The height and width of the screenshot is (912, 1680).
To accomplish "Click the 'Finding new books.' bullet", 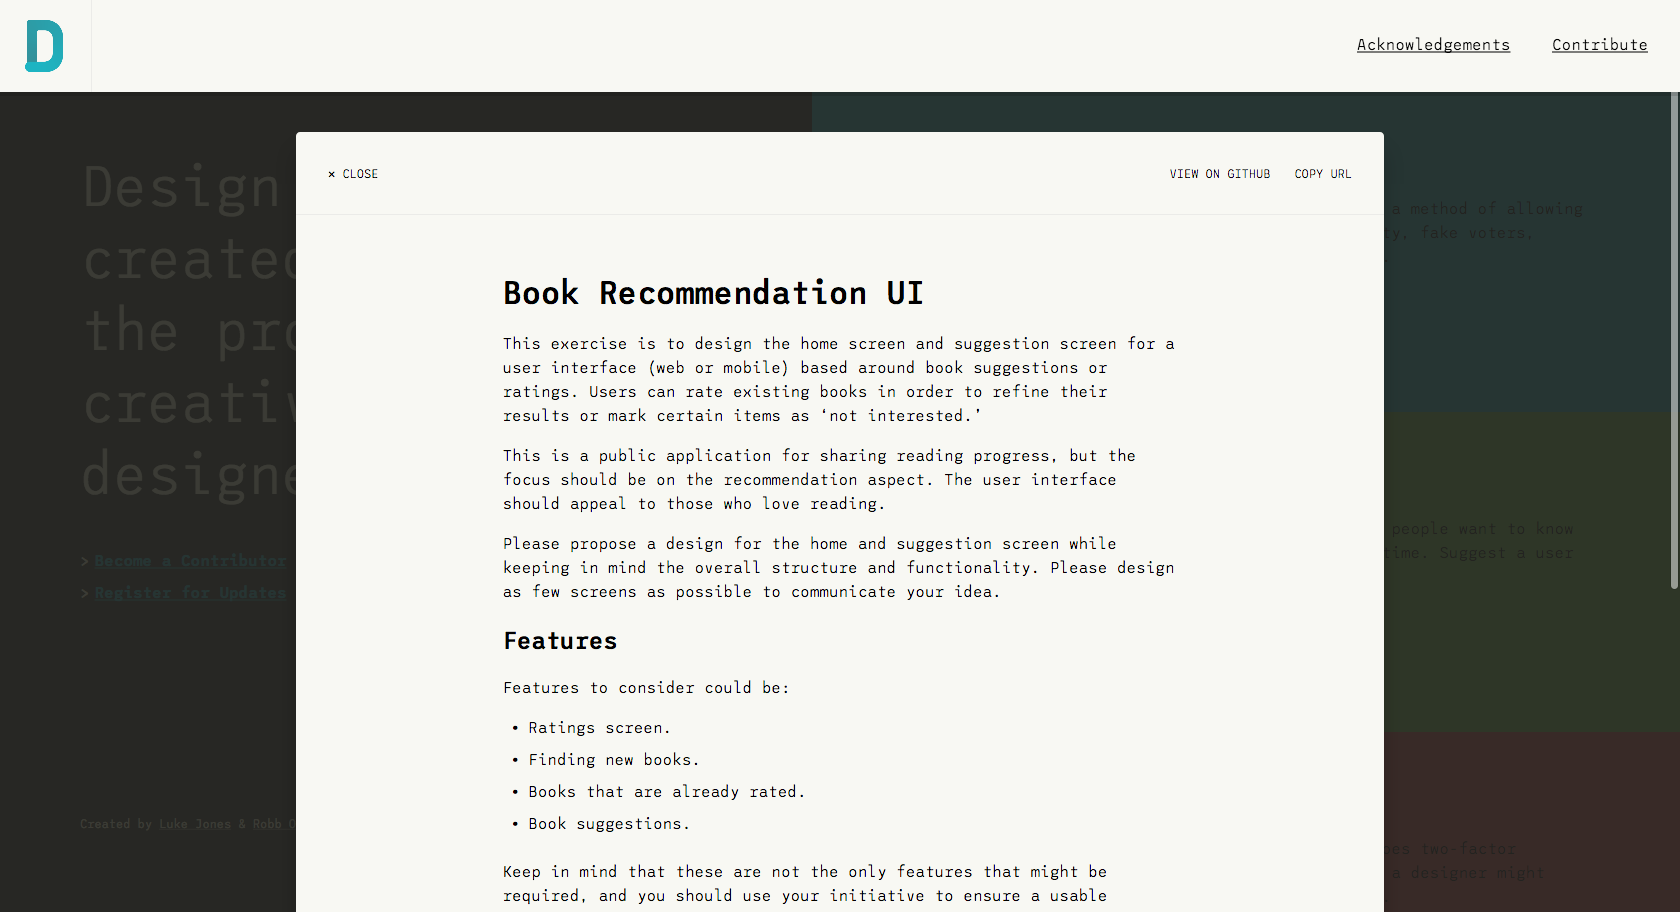I will [614, 760].
